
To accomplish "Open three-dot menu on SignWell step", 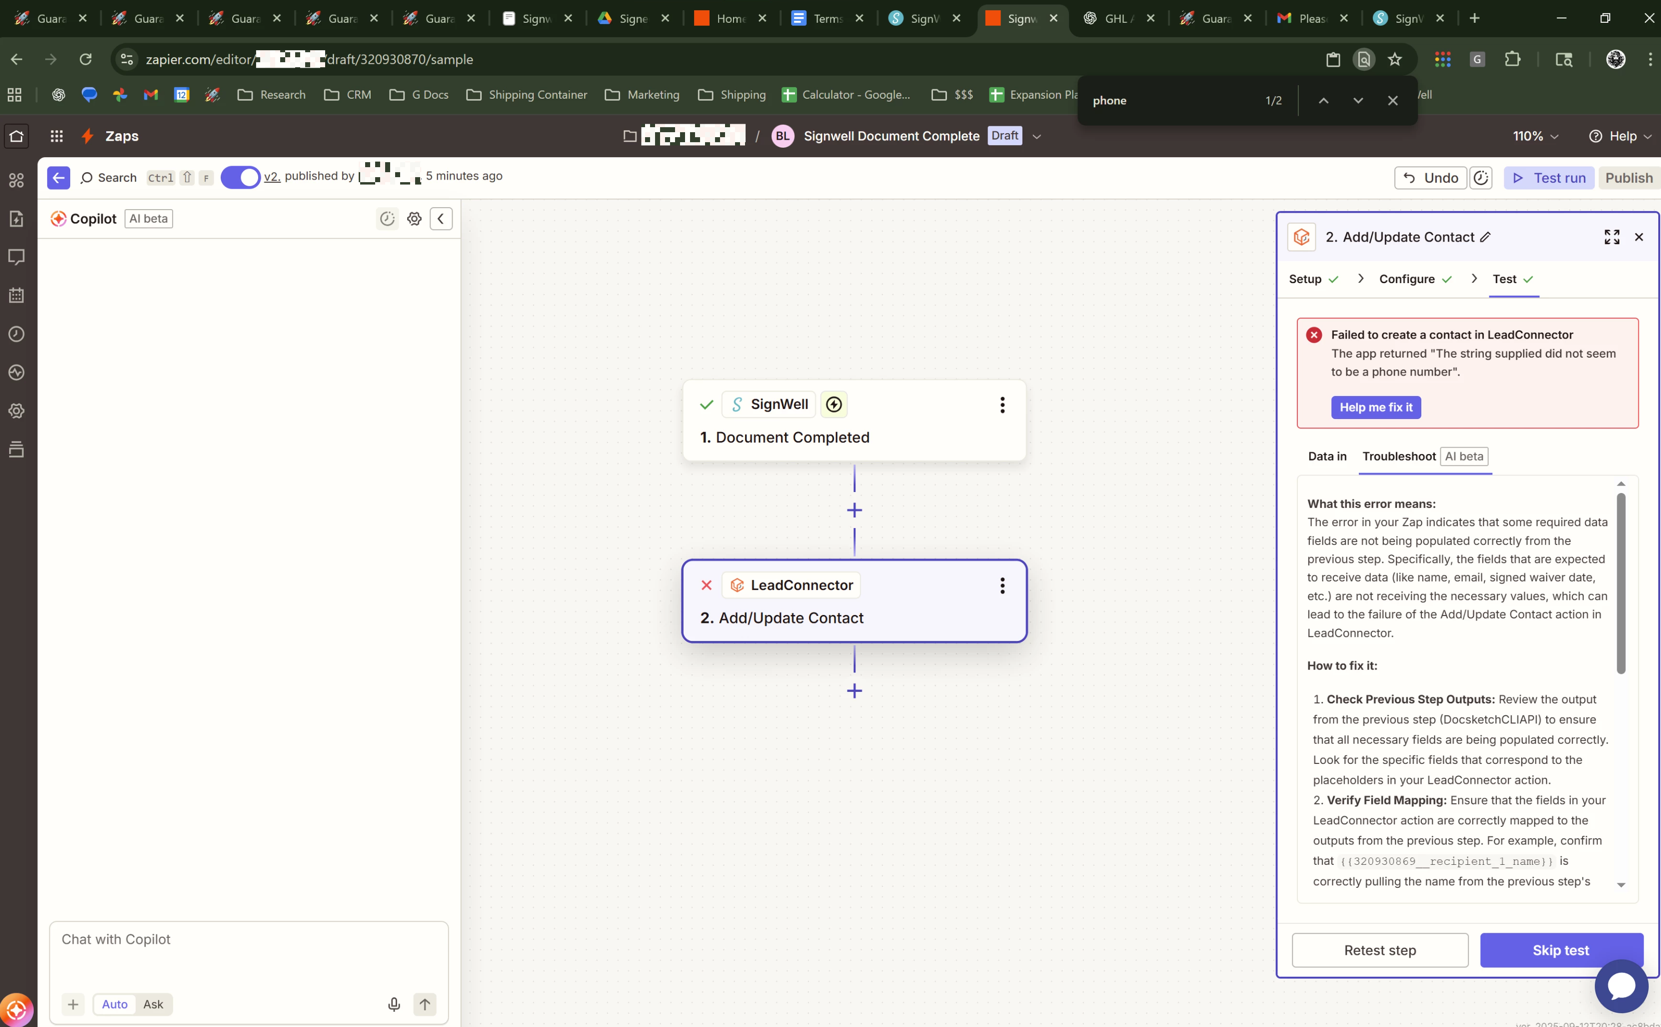I will (x=1002, y=405).
